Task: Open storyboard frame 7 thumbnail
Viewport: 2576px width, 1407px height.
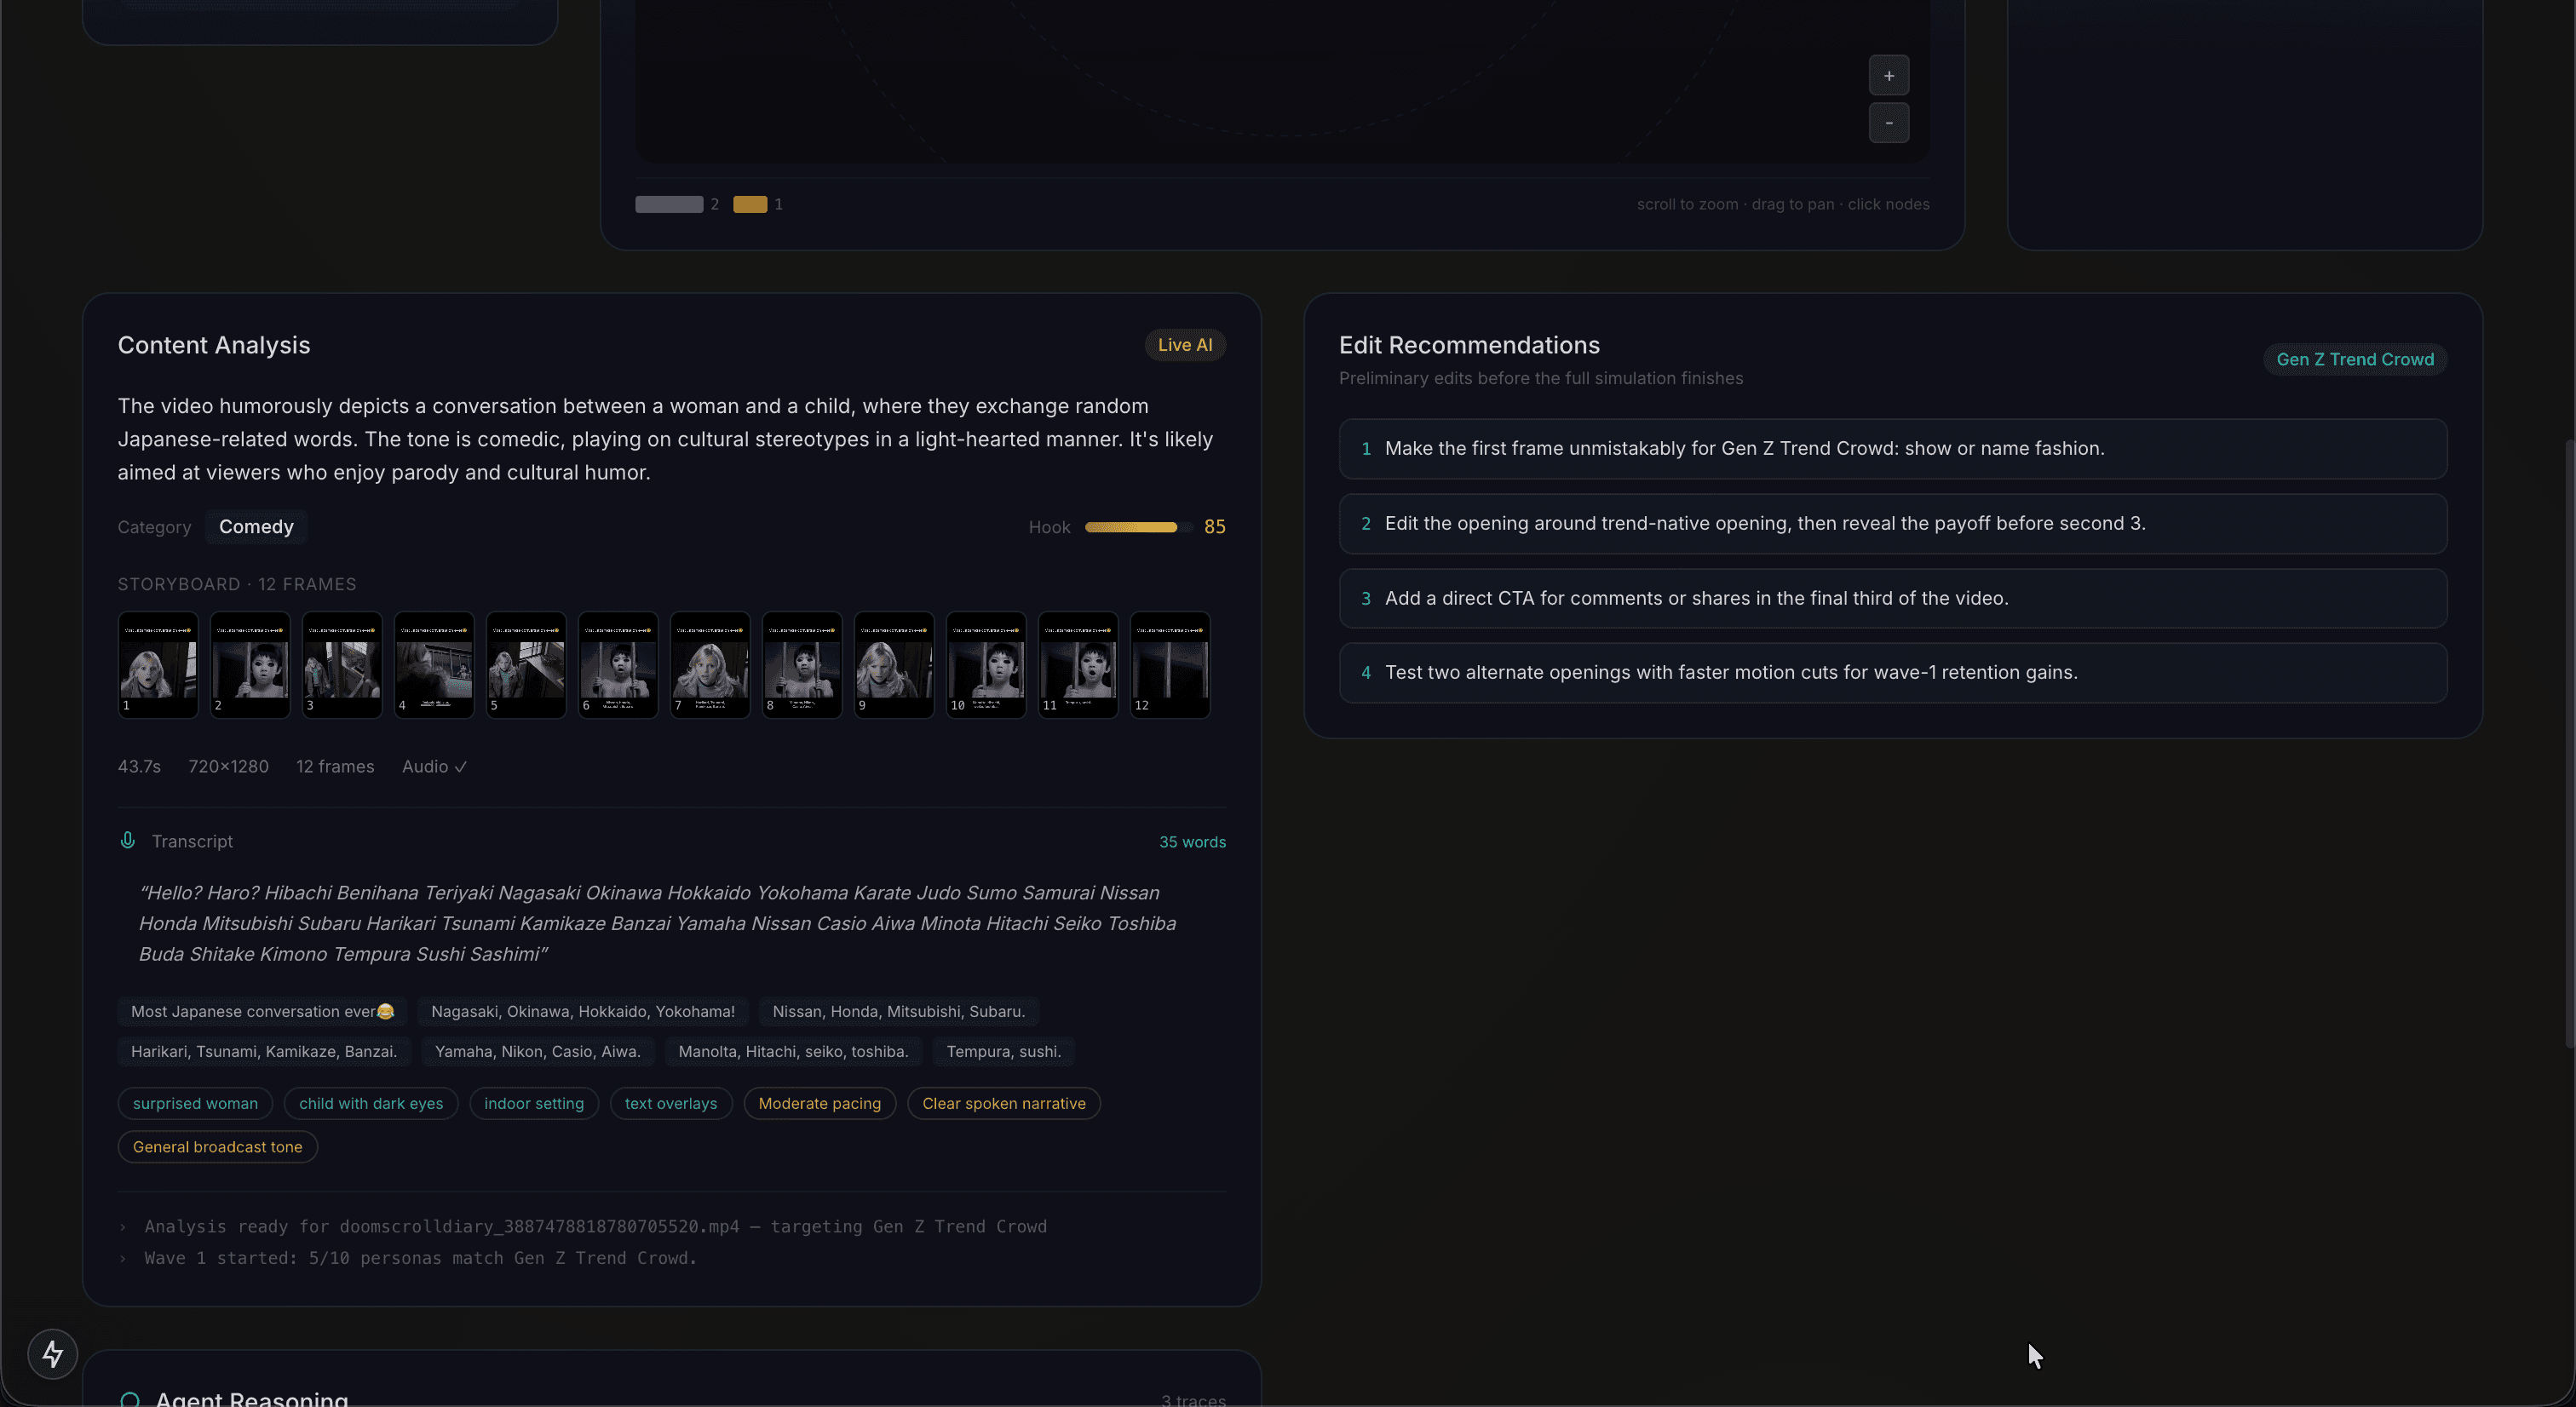Action: 710,664
